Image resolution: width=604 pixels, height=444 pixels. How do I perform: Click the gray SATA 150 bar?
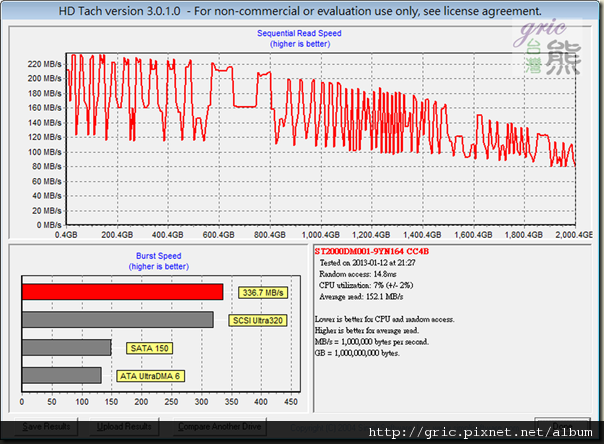pos(66,347)
